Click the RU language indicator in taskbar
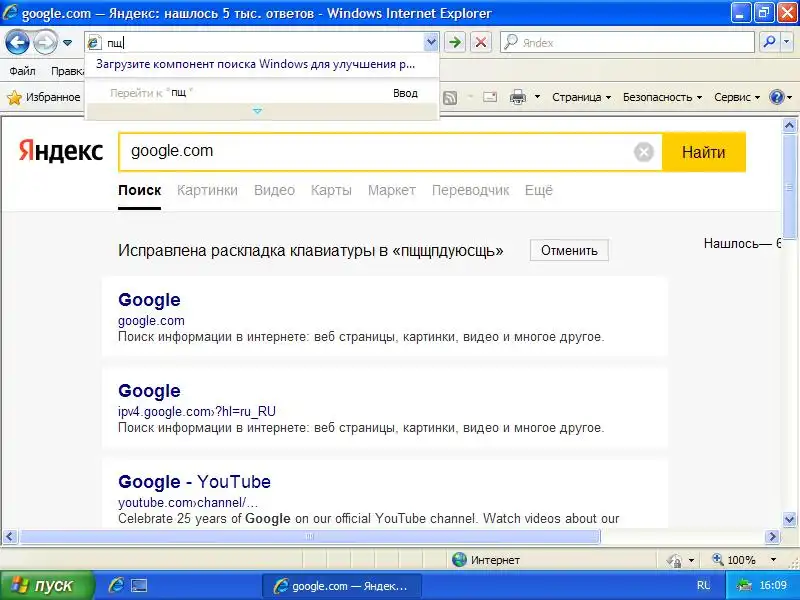This screenshot has width=800, height=600. pyautogui.click(x=703, y=585)
